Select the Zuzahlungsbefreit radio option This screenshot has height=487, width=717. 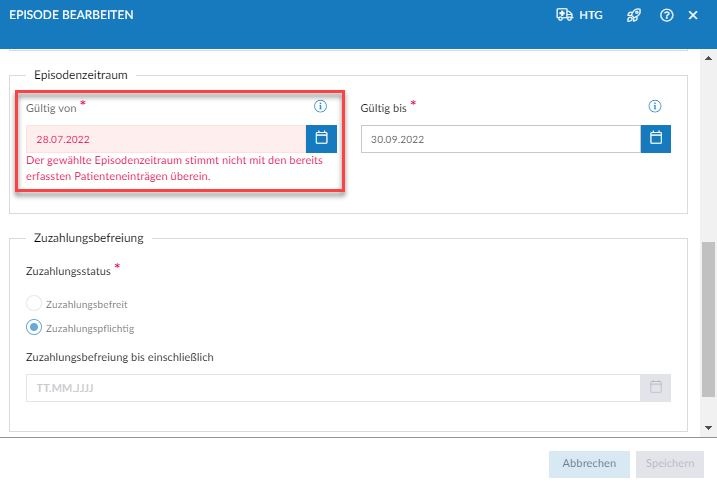click(x=34, y=303)
